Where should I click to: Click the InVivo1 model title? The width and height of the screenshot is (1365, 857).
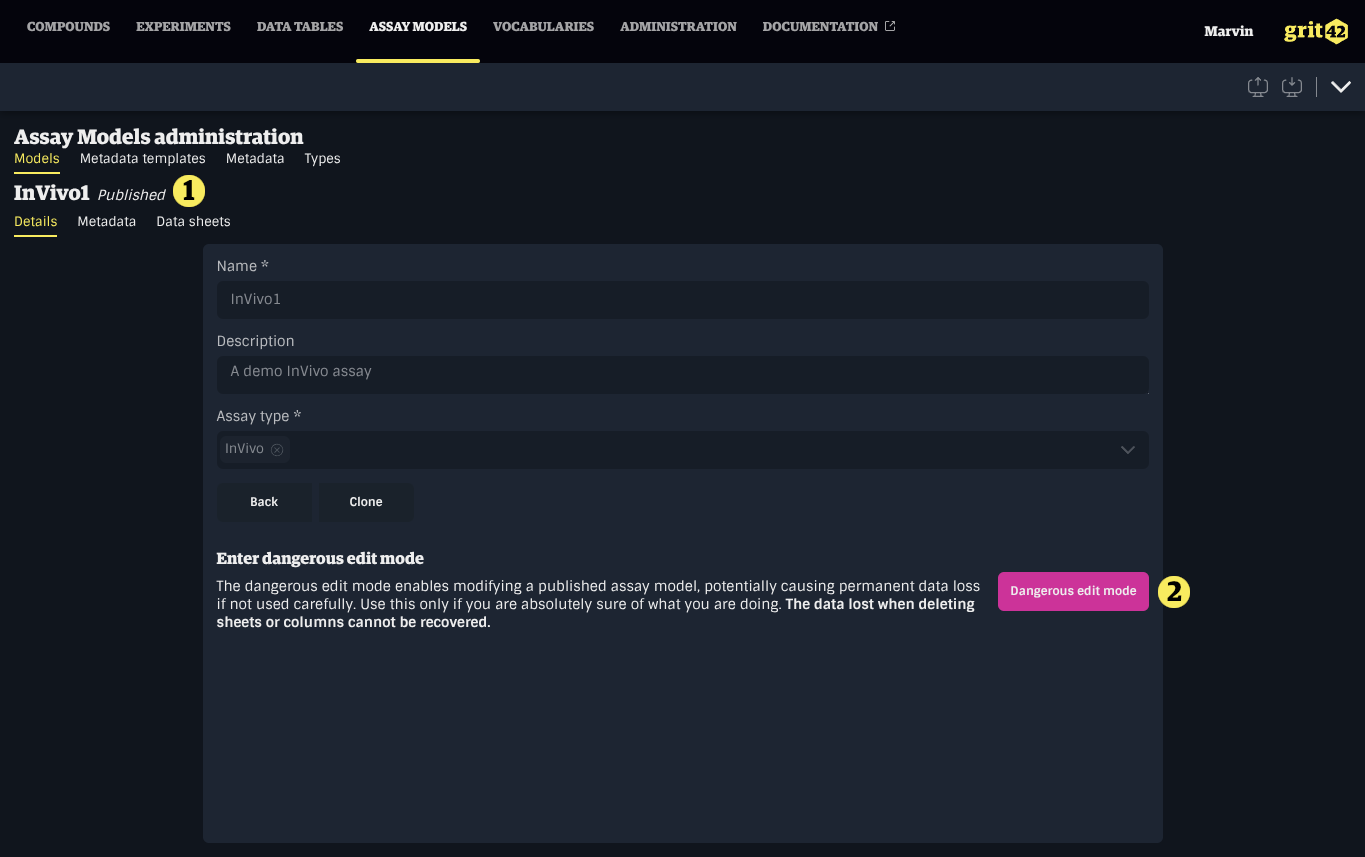52,193
